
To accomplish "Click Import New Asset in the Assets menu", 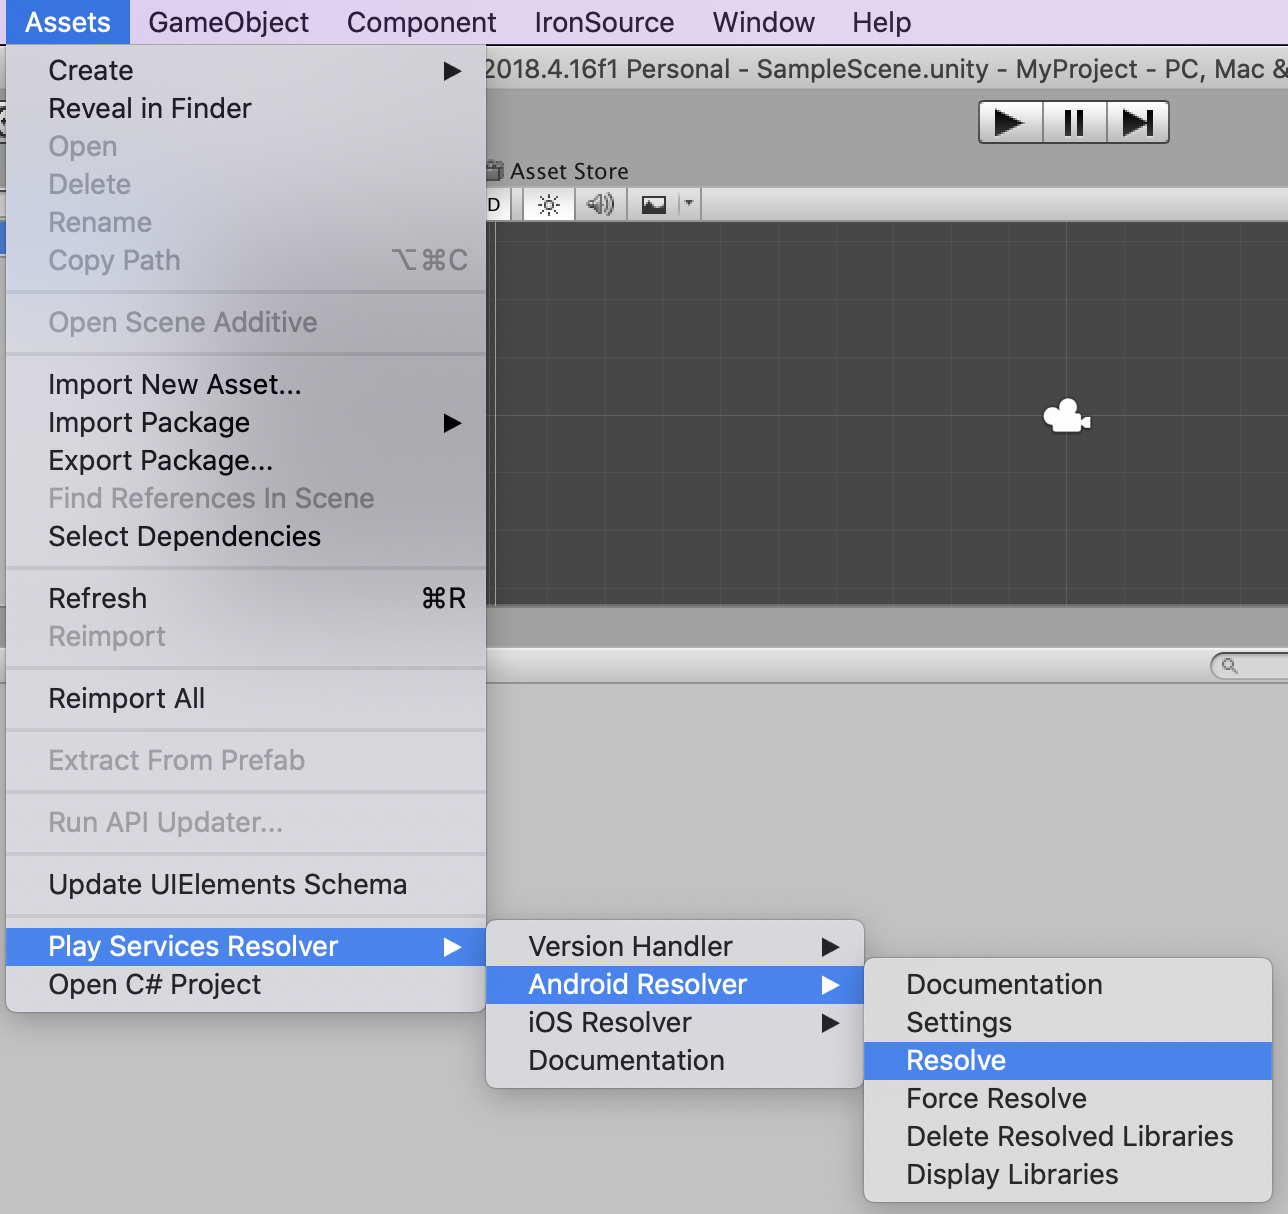I will (175, 384).
